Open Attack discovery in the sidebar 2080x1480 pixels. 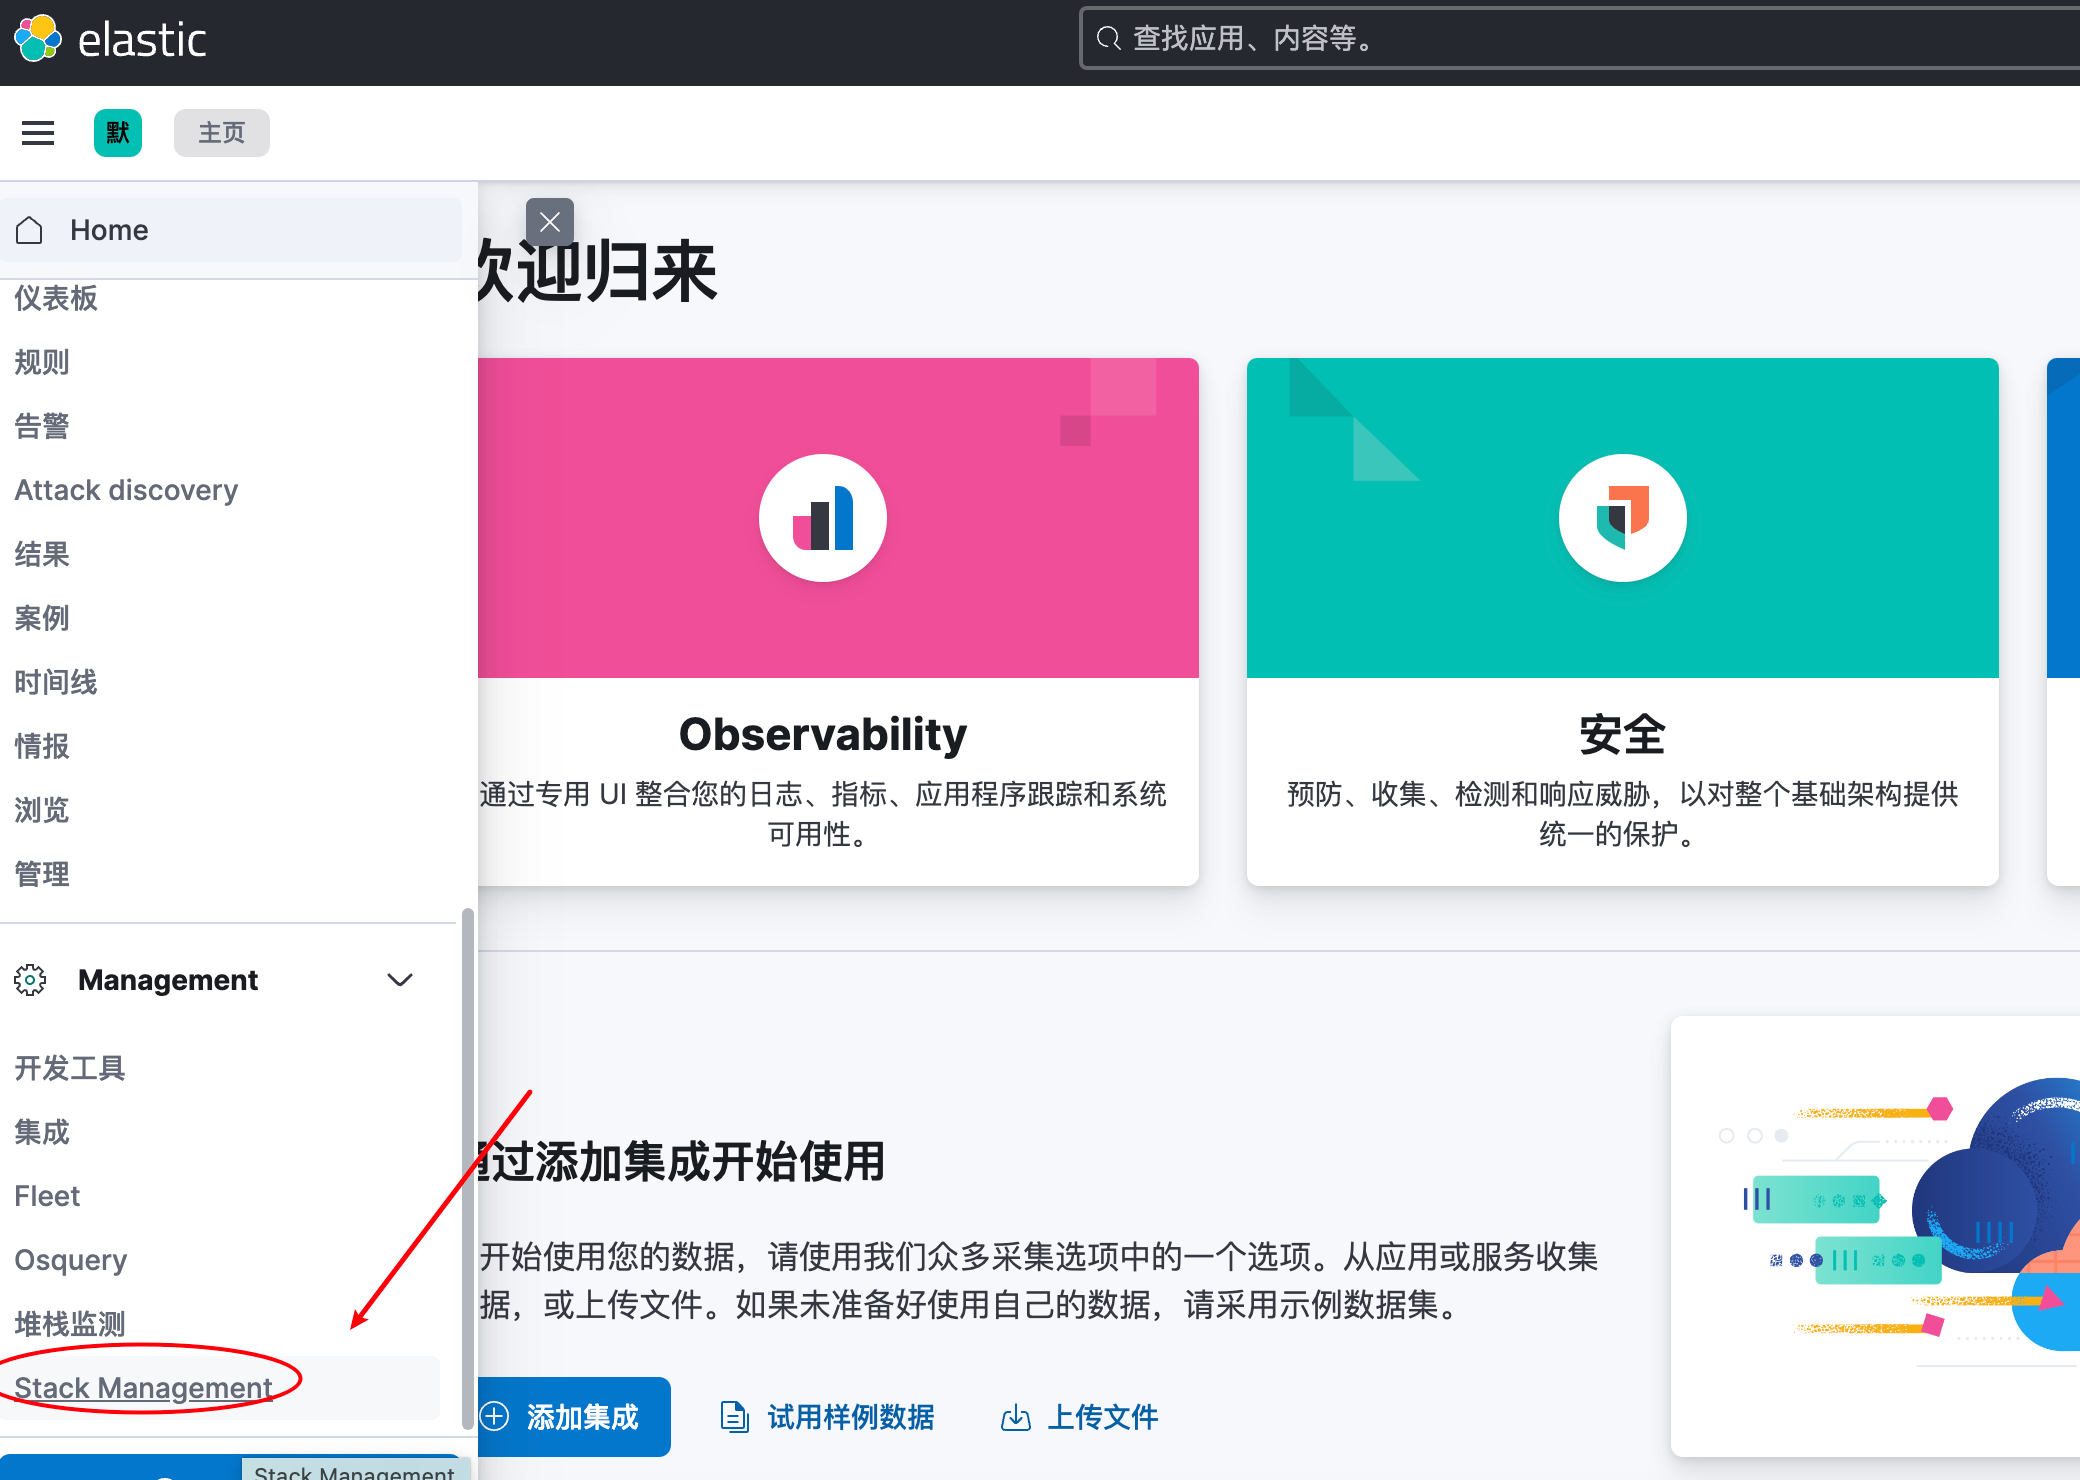[x=125, y=489]
